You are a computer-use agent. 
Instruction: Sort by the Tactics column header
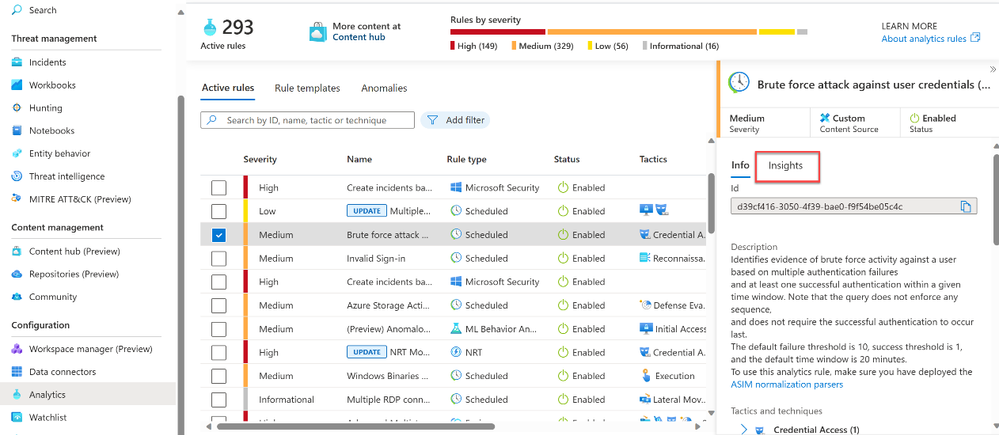coord(653,159)
